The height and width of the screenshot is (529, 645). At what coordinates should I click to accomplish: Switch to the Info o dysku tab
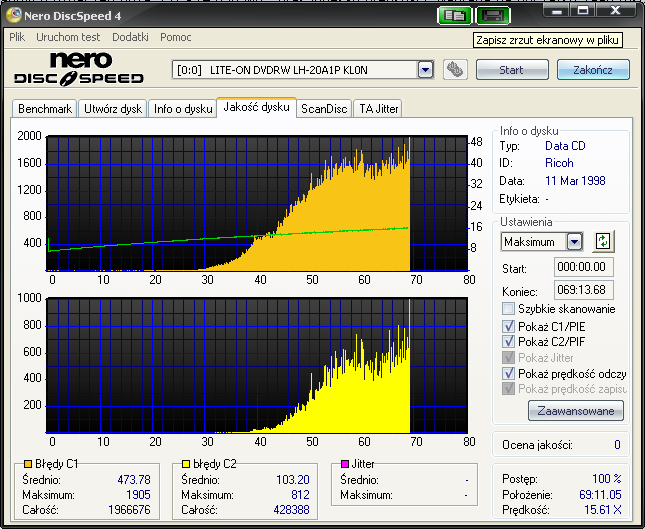pyautogui.click(x=183, y=109)
